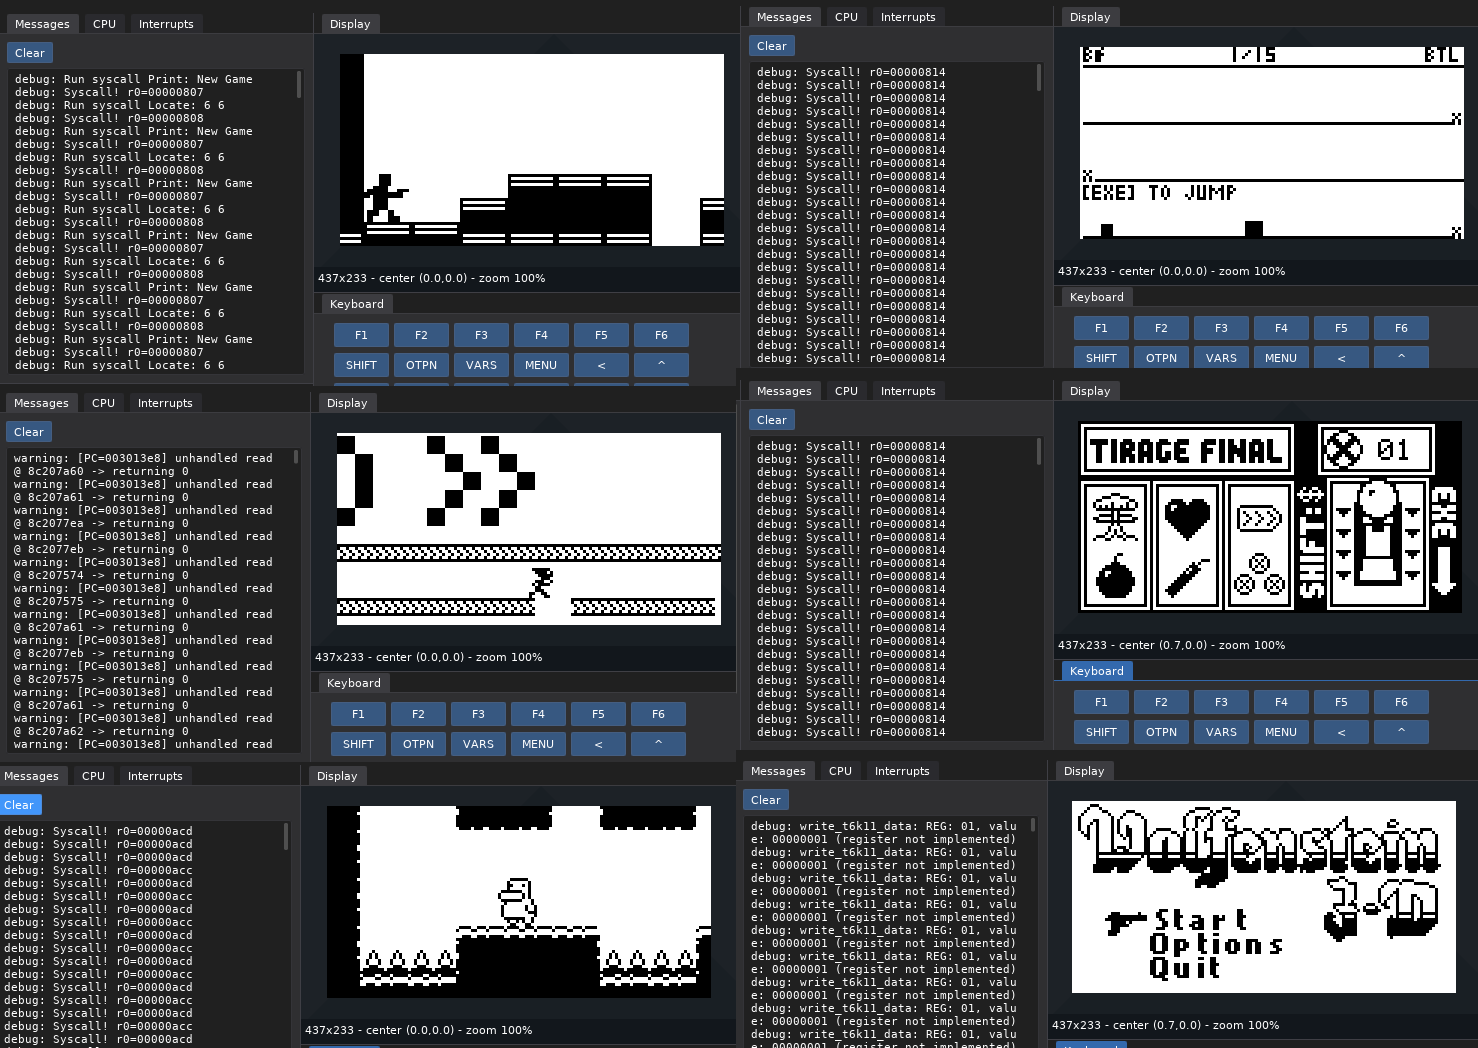The image size is (1478, 1048).
Task: Select Messages tab in Wolfenstein 3-D window
Action: [x=778, y=771]
